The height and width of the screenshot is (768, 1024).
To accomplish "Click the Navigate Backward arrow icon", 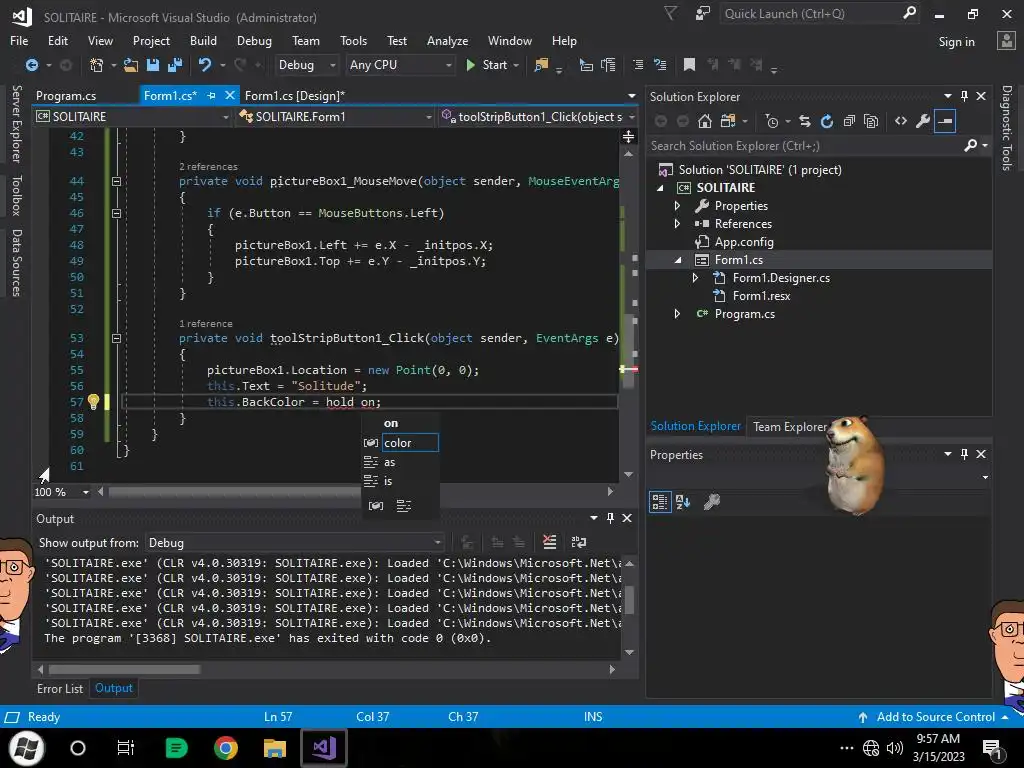I will click(x=31, y=65).
